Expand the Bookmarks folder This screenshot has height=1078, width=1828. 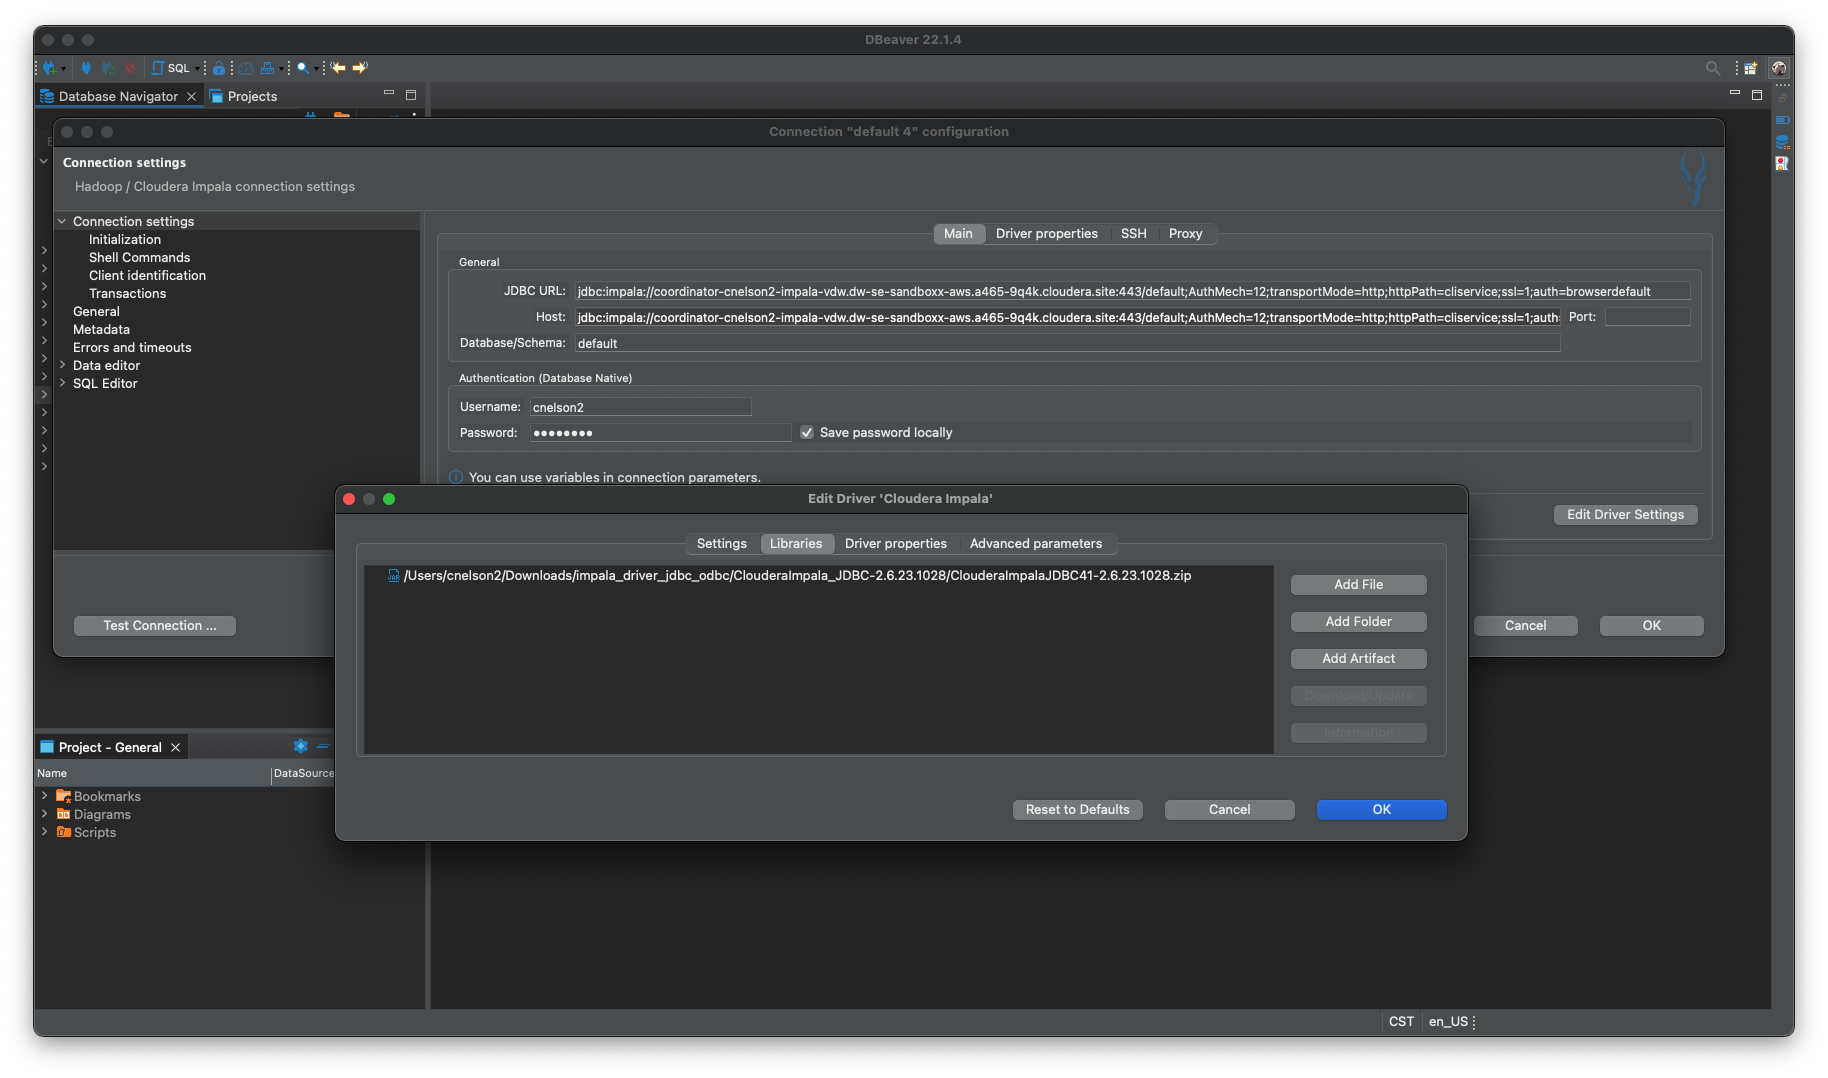click(x=44, y=796)
